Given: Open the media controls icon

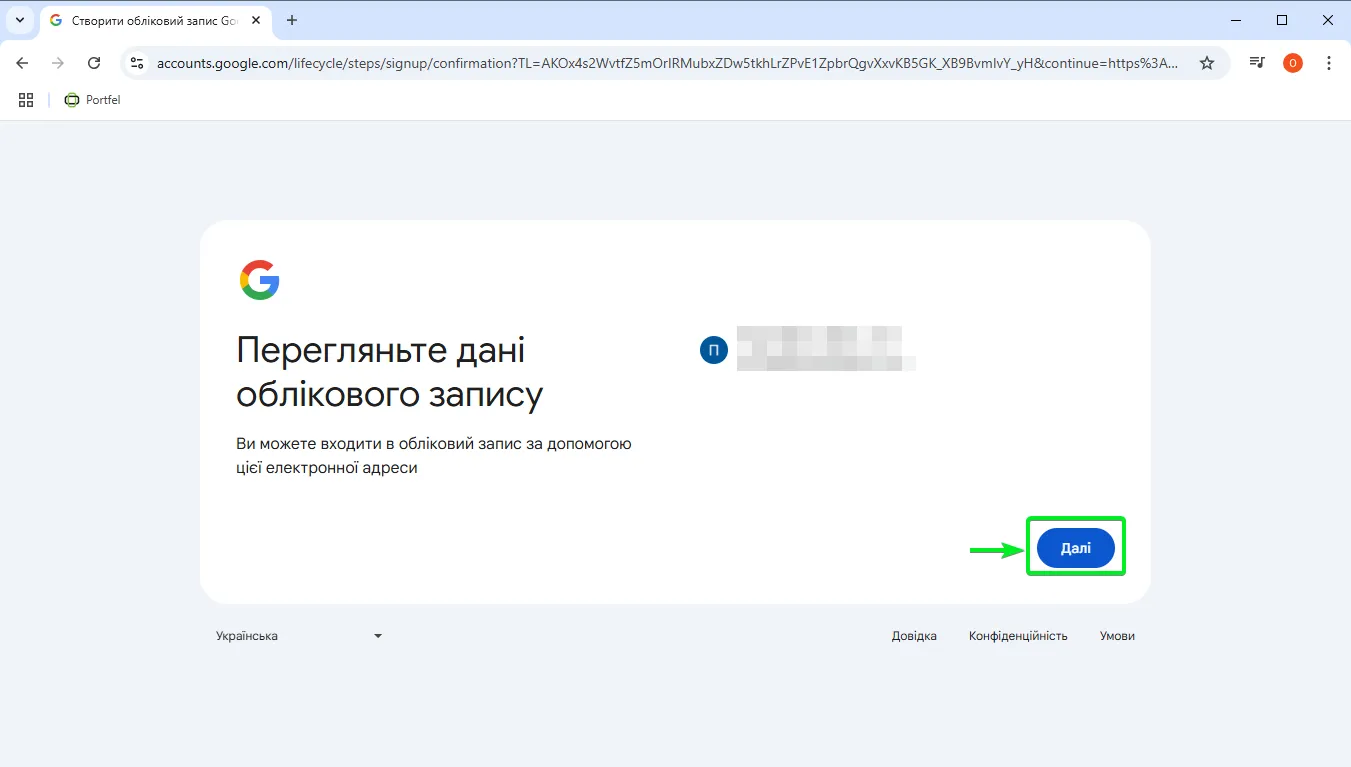Looking at the screenshot, I should (1257, 63).
